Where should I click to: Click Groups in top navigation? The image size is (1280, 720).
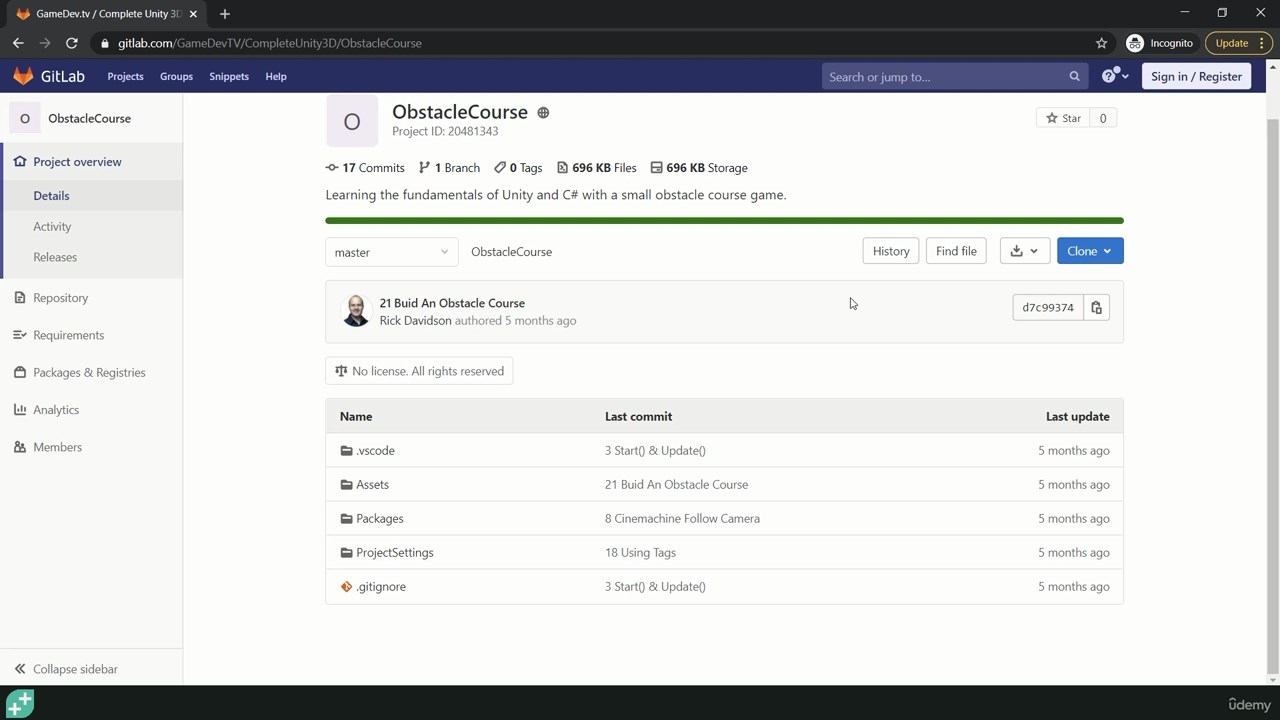(x=176, y=76)
